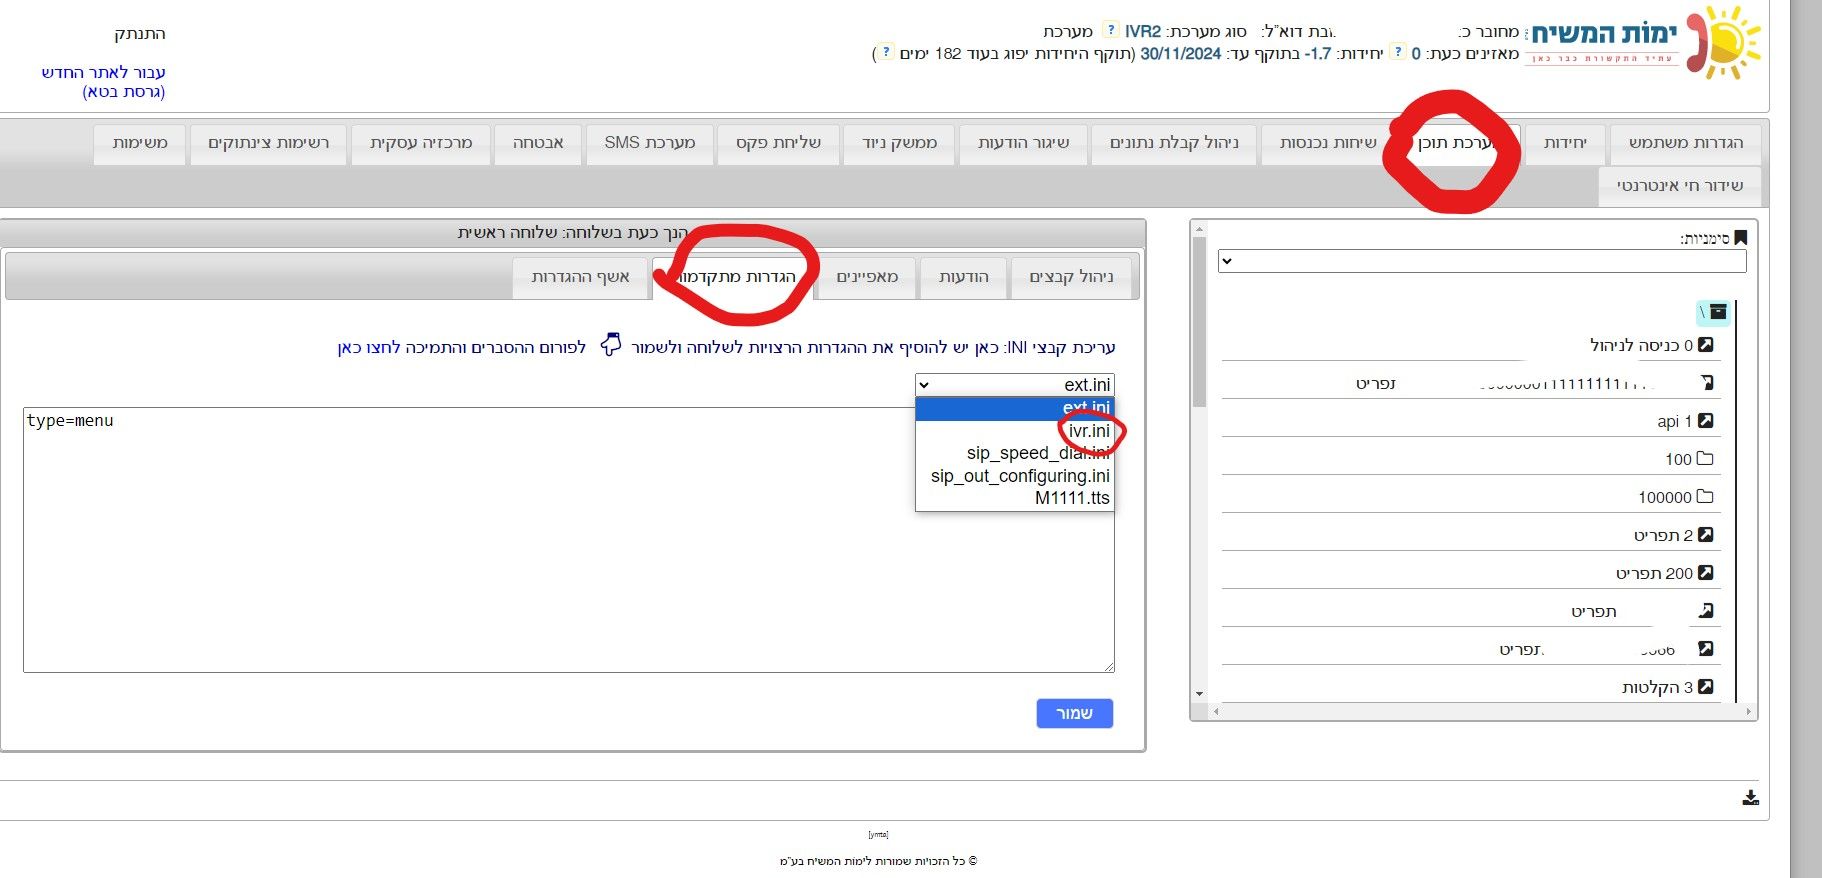Click the tree panel scroll-down arrow
1822x878 pixels.
[x=1200, y=693]
